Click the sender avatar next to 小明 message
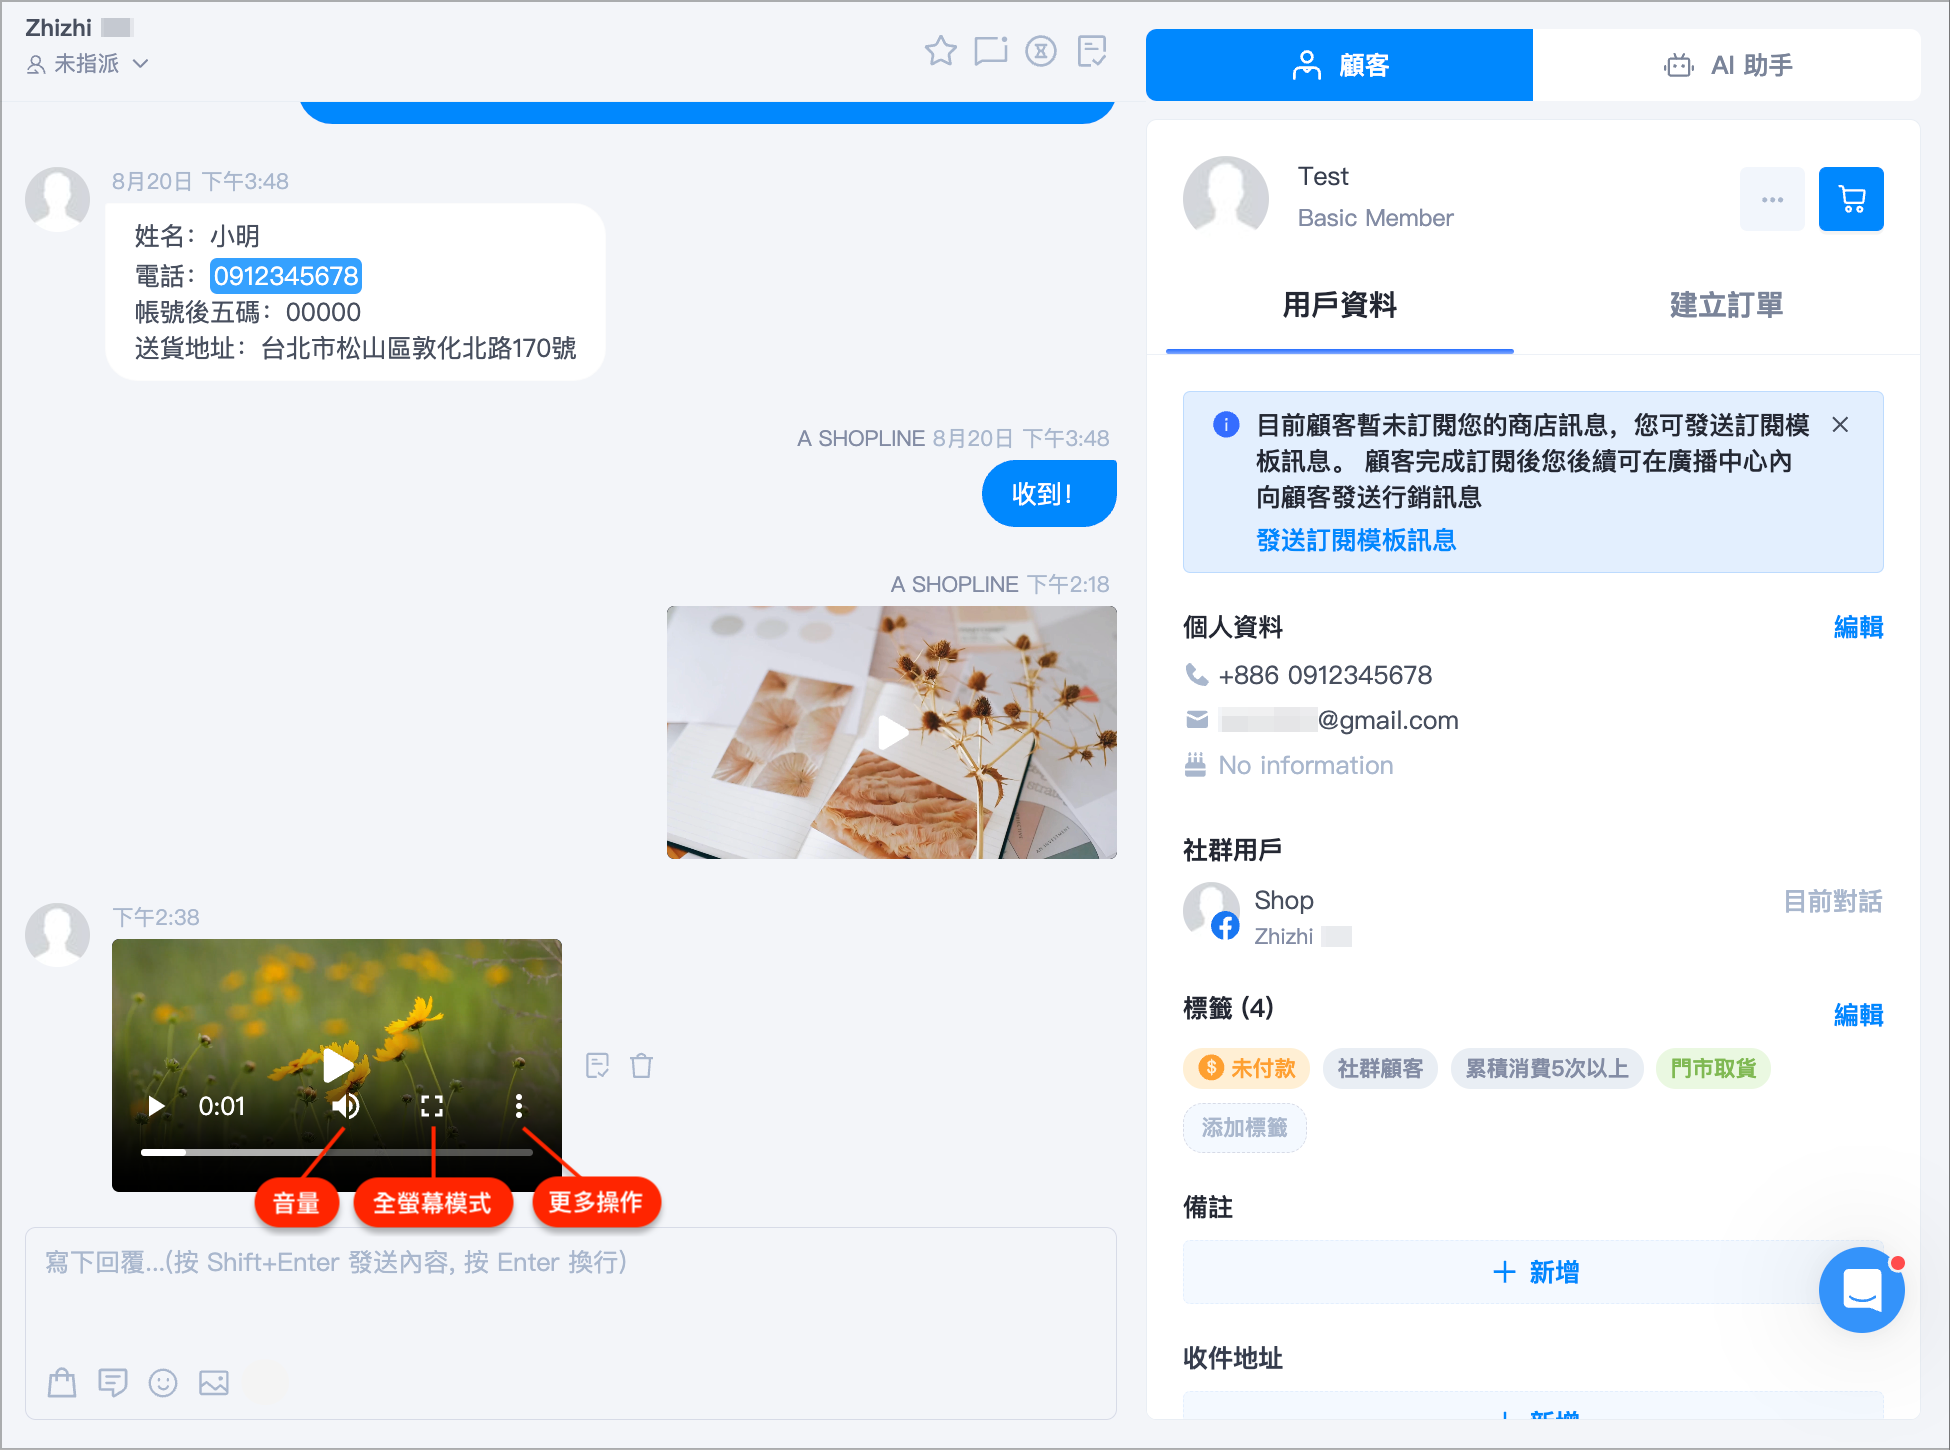This screenshot has width=1950, height=1450. point(57,199)
